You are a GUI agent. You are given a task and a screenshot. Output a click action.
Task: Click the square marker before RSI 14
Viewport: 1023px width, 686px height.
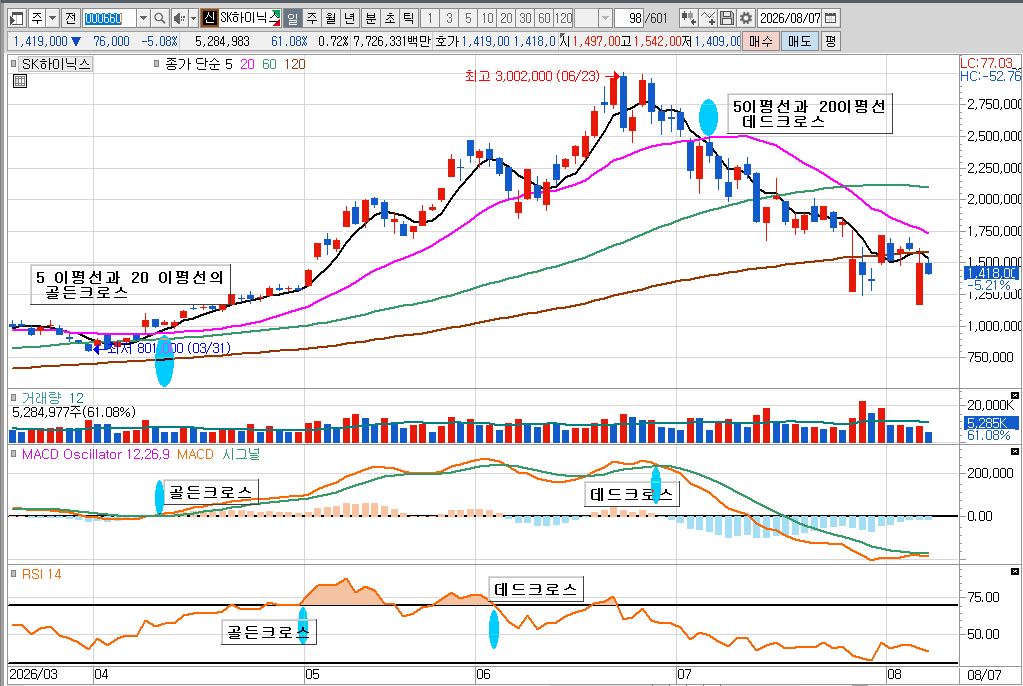14,574
